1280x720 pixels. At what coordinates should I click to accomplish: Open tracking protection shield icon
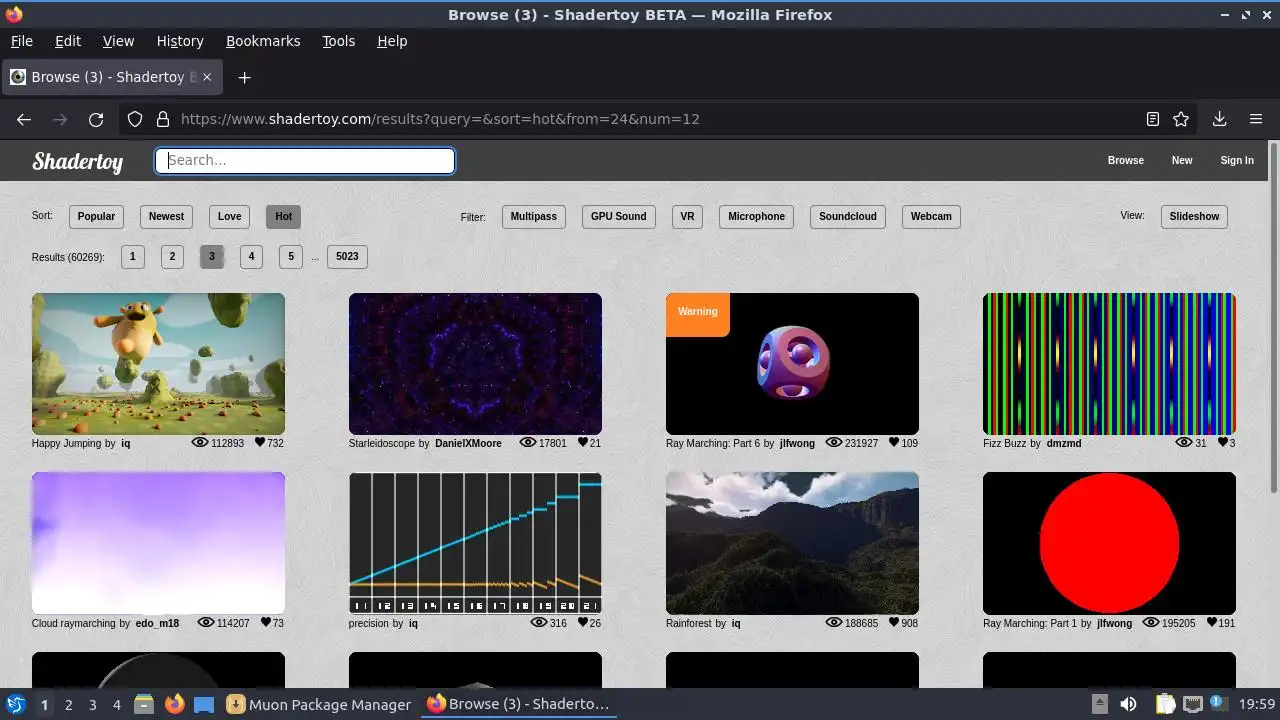pos(135,119)
